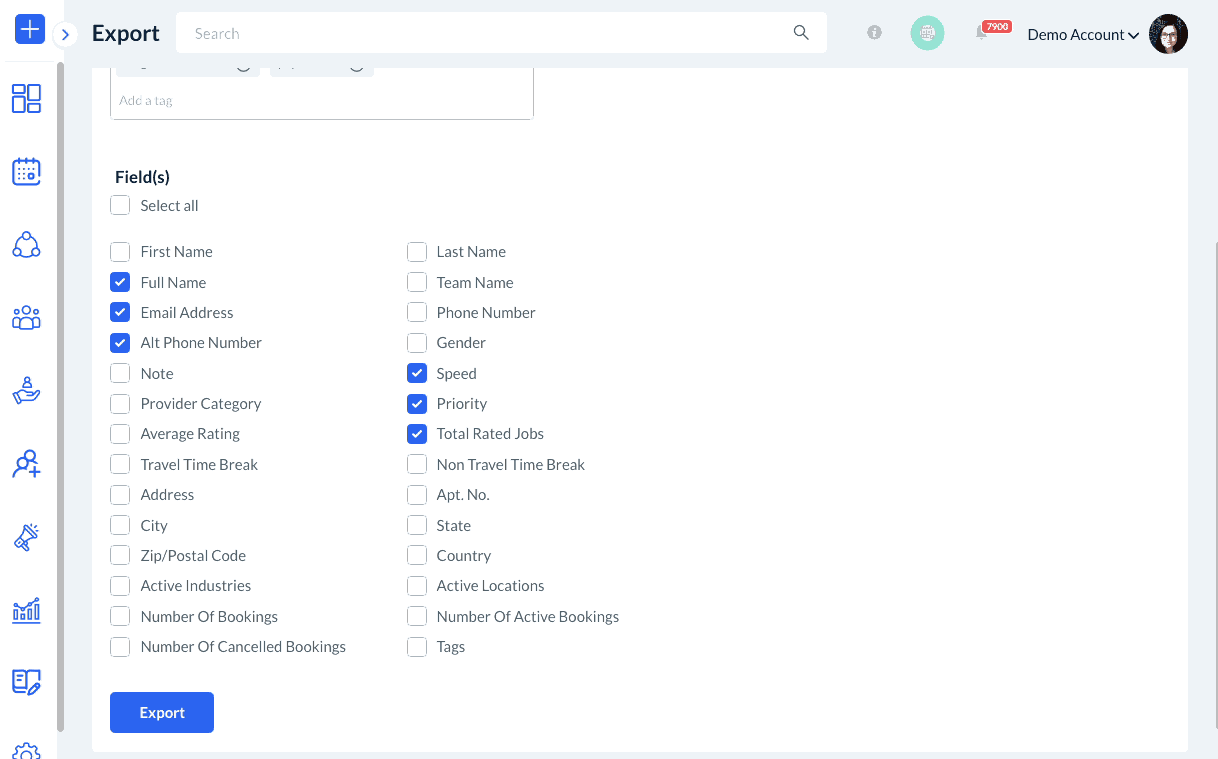This screenshot has height=759, width=1218.
Task: Click the info help icon button
Action: 875,33
